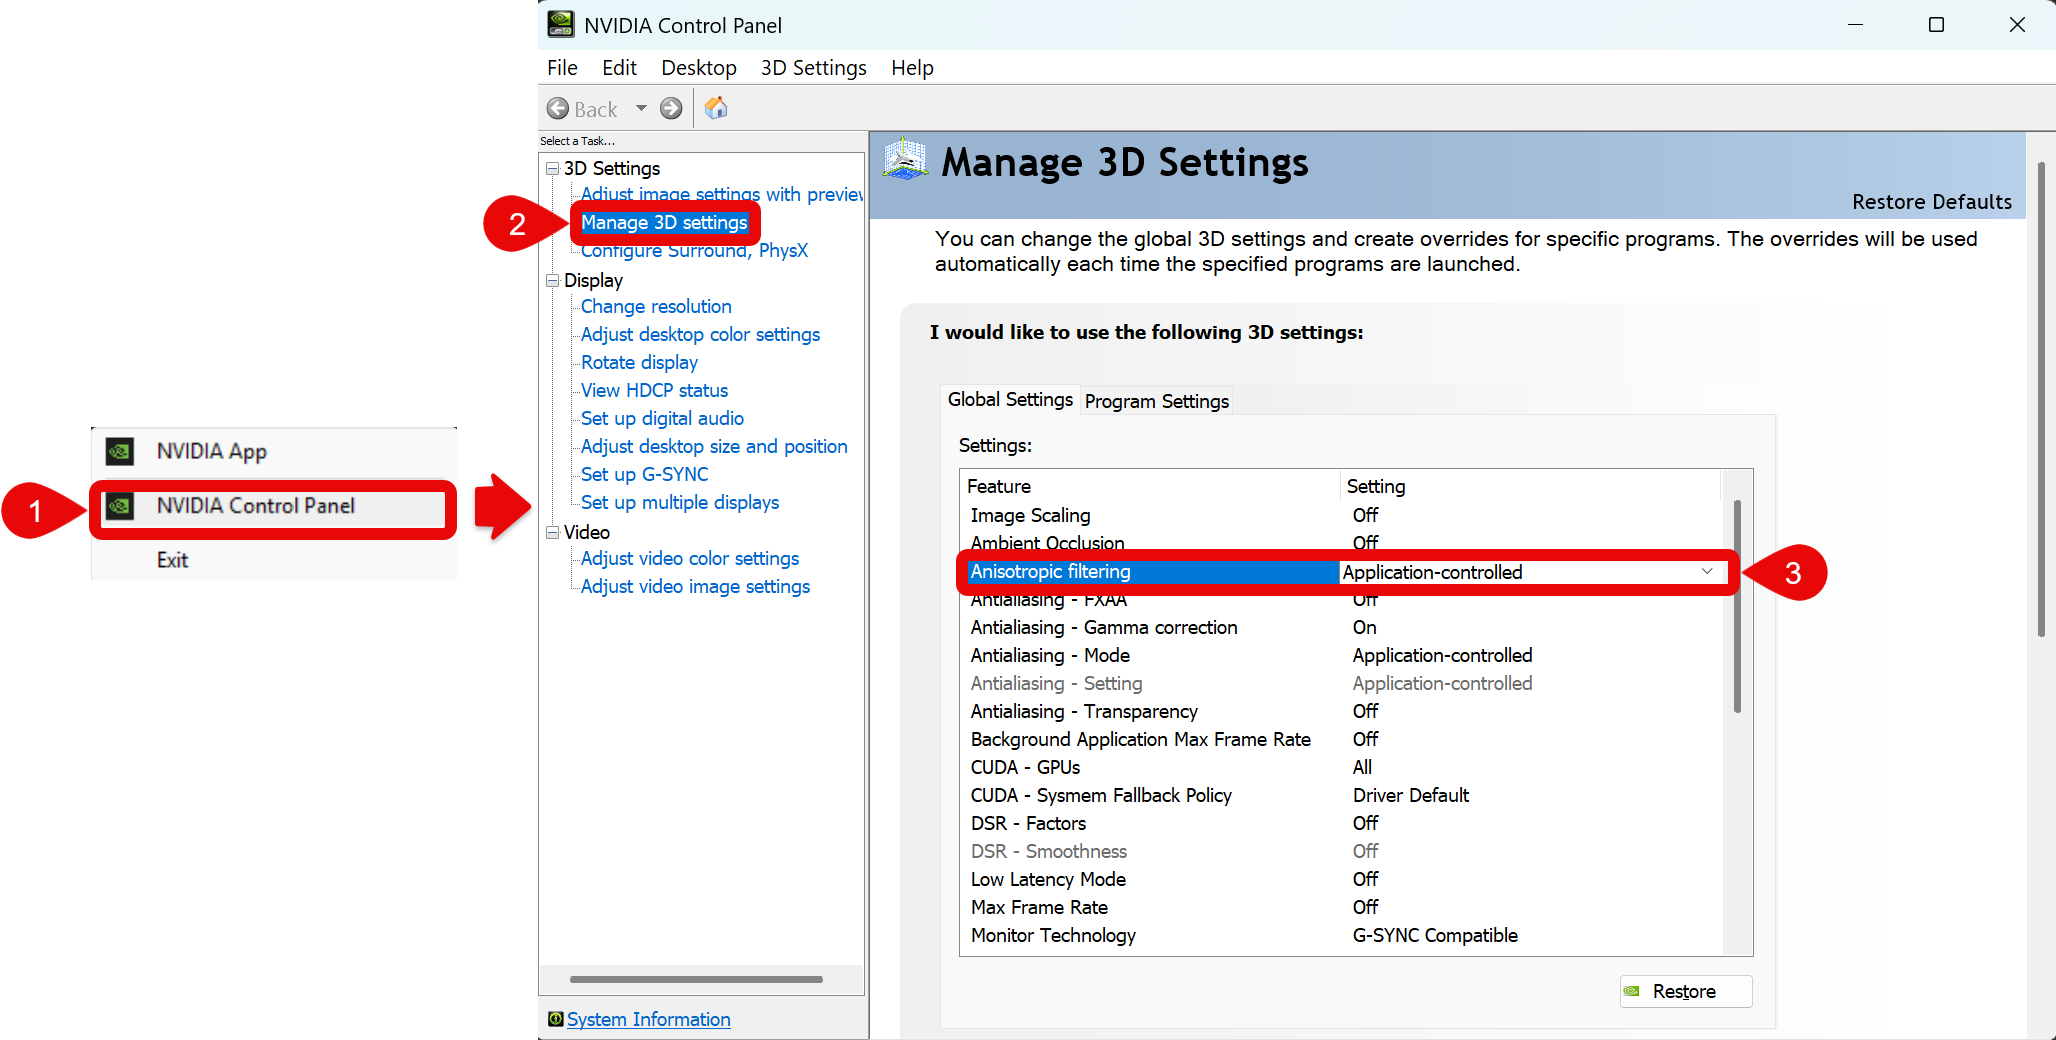
Task: Open the System Information link
Action: coord(649,1019)
